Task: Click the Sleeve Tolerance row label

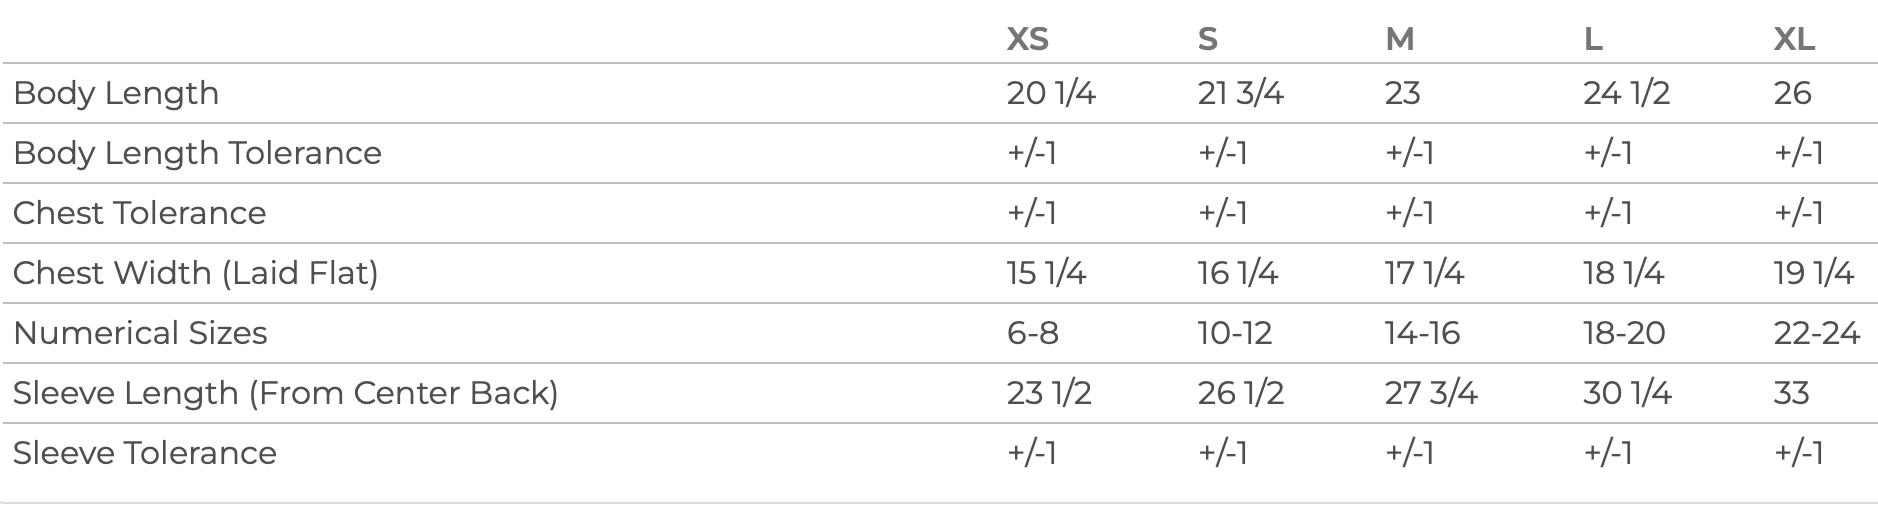Action: click(144, 453)
